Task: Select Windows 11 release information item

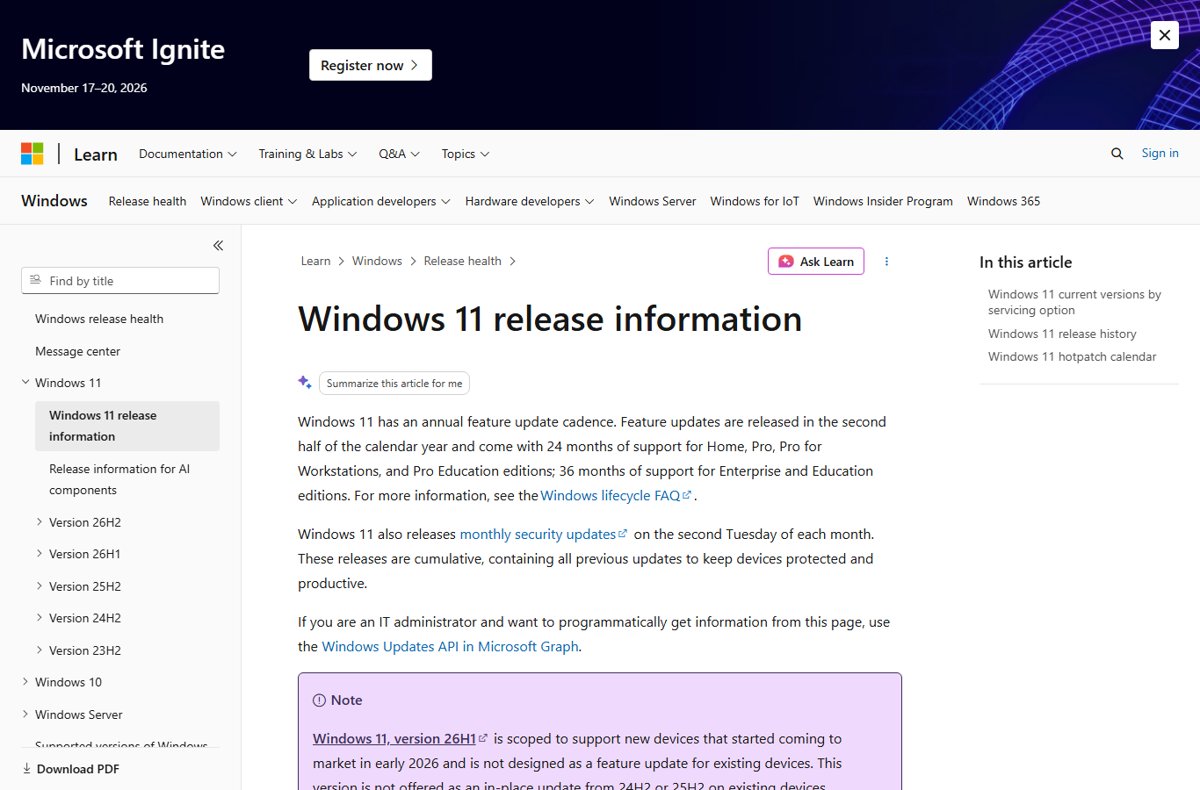Action: (x=127, y=426)
